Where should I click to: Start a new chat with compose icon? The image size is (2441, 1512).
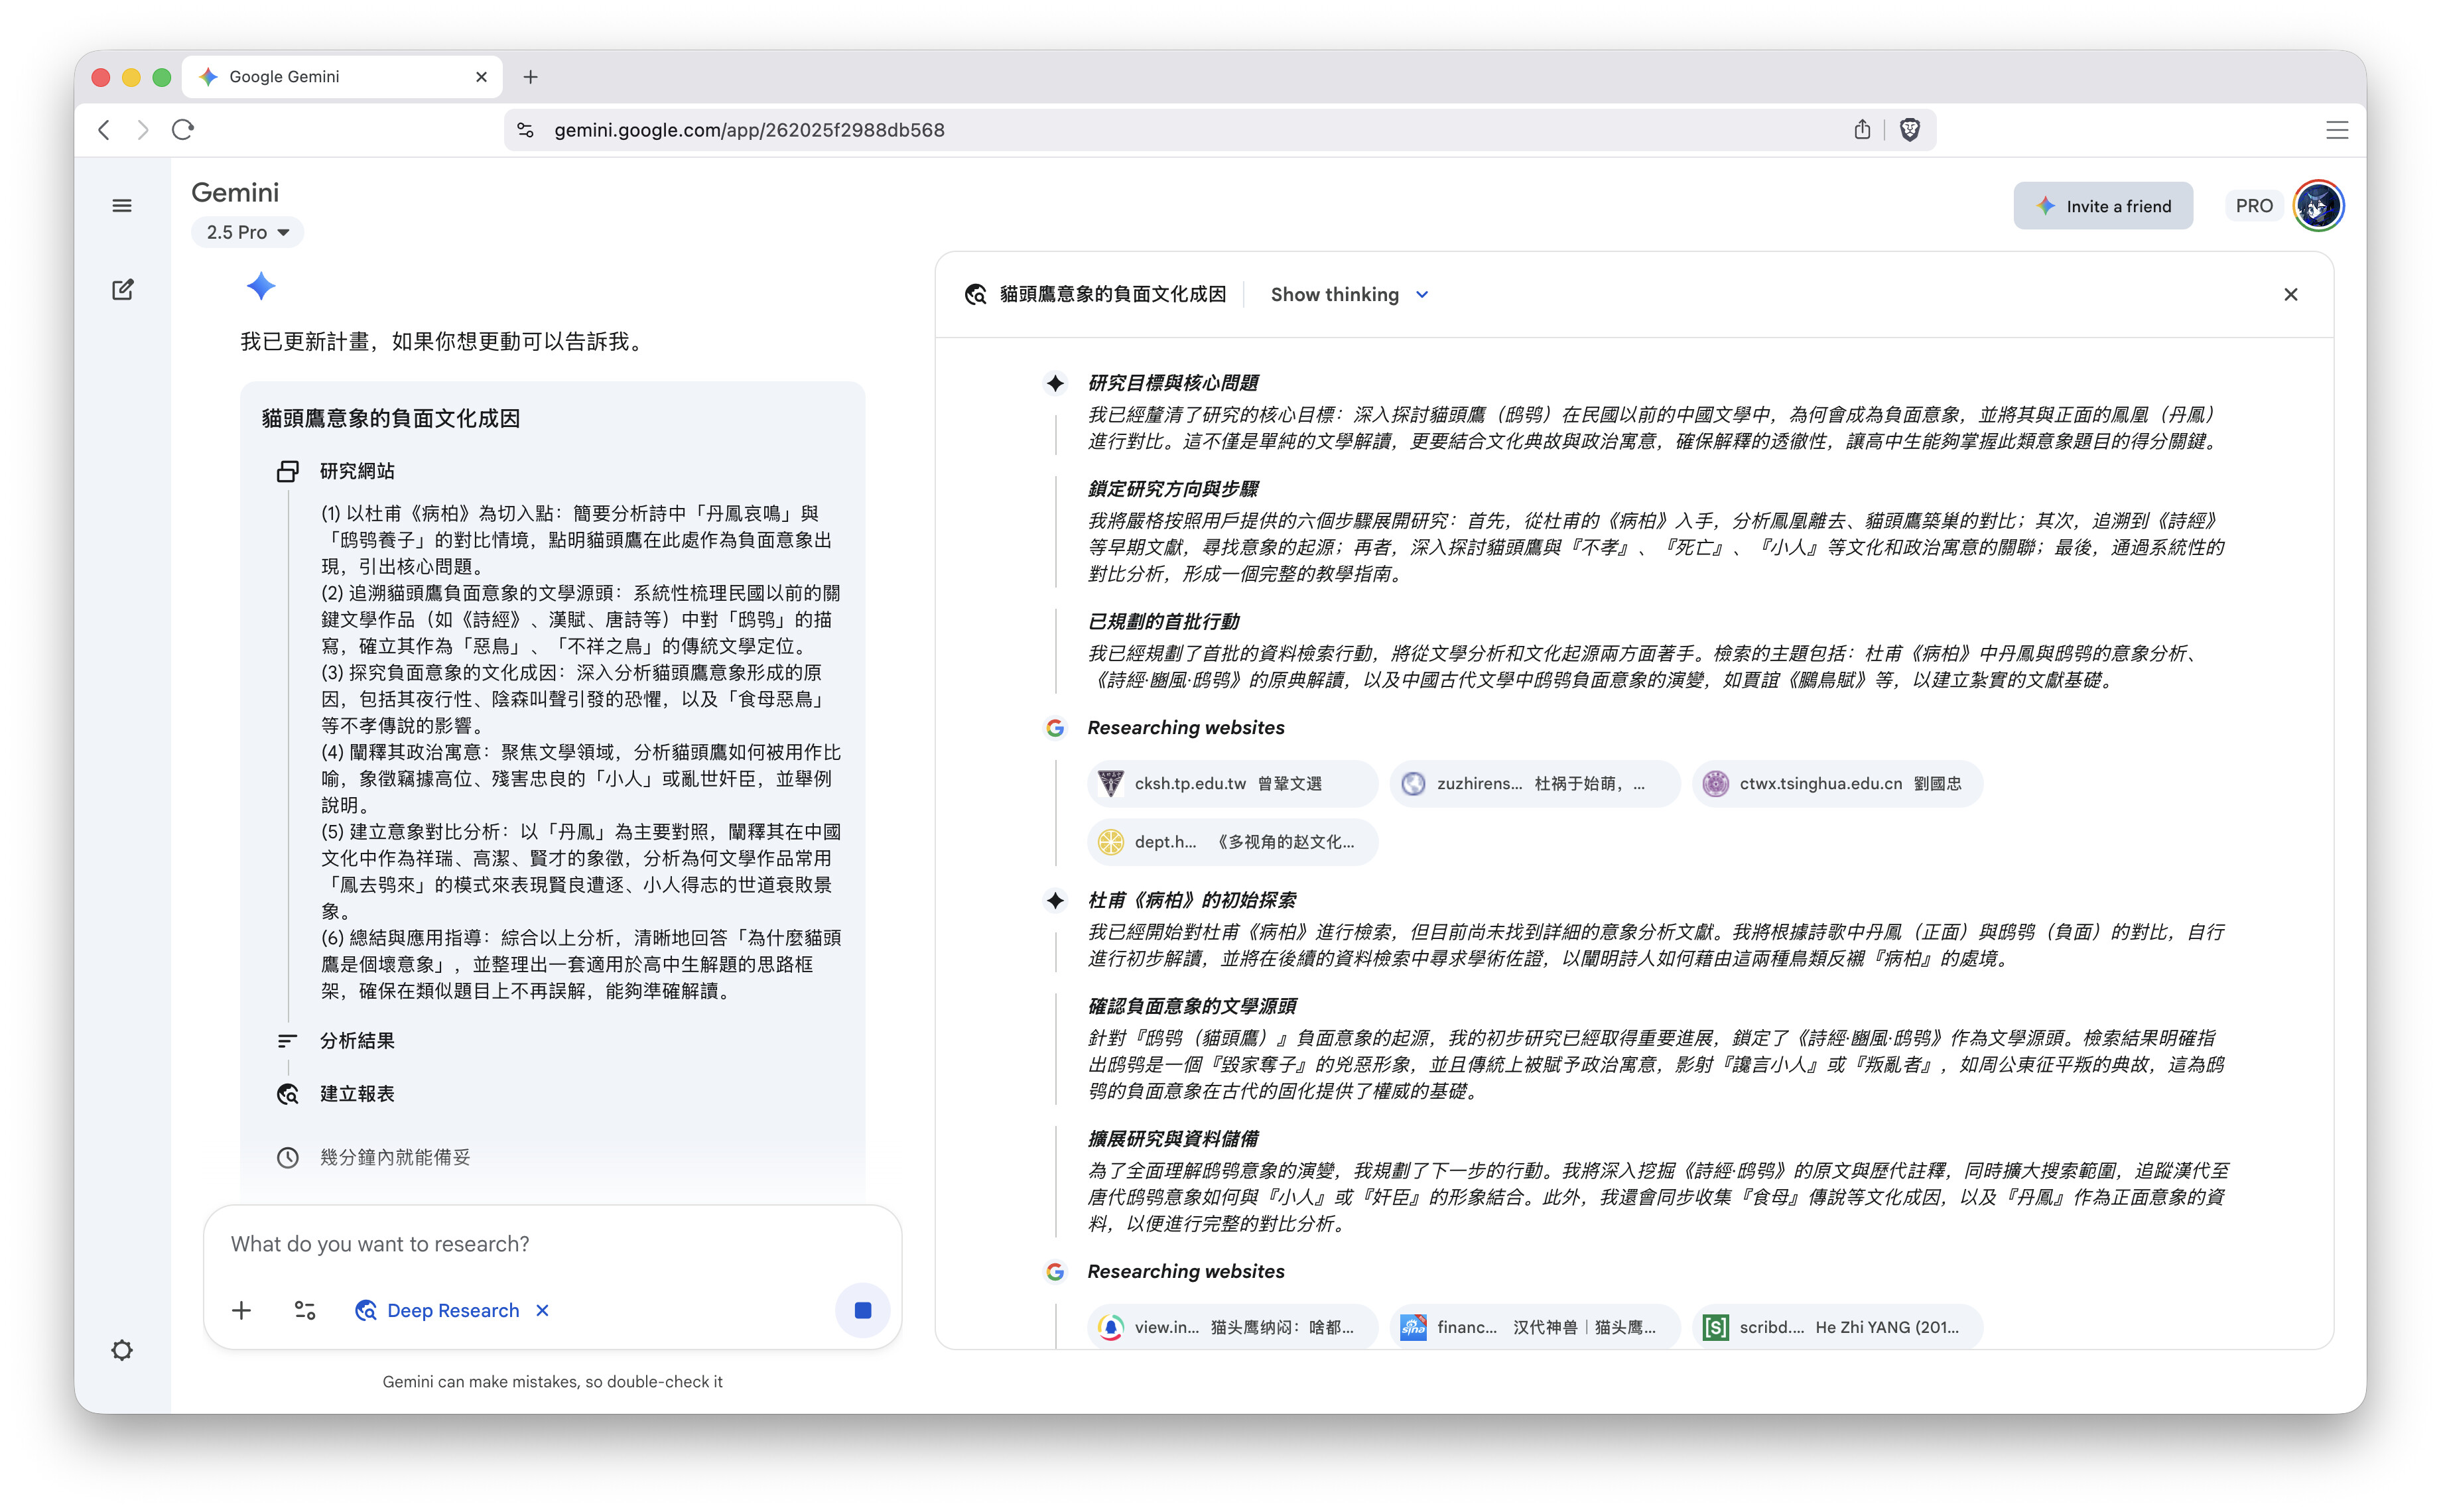tap(122, 290)
